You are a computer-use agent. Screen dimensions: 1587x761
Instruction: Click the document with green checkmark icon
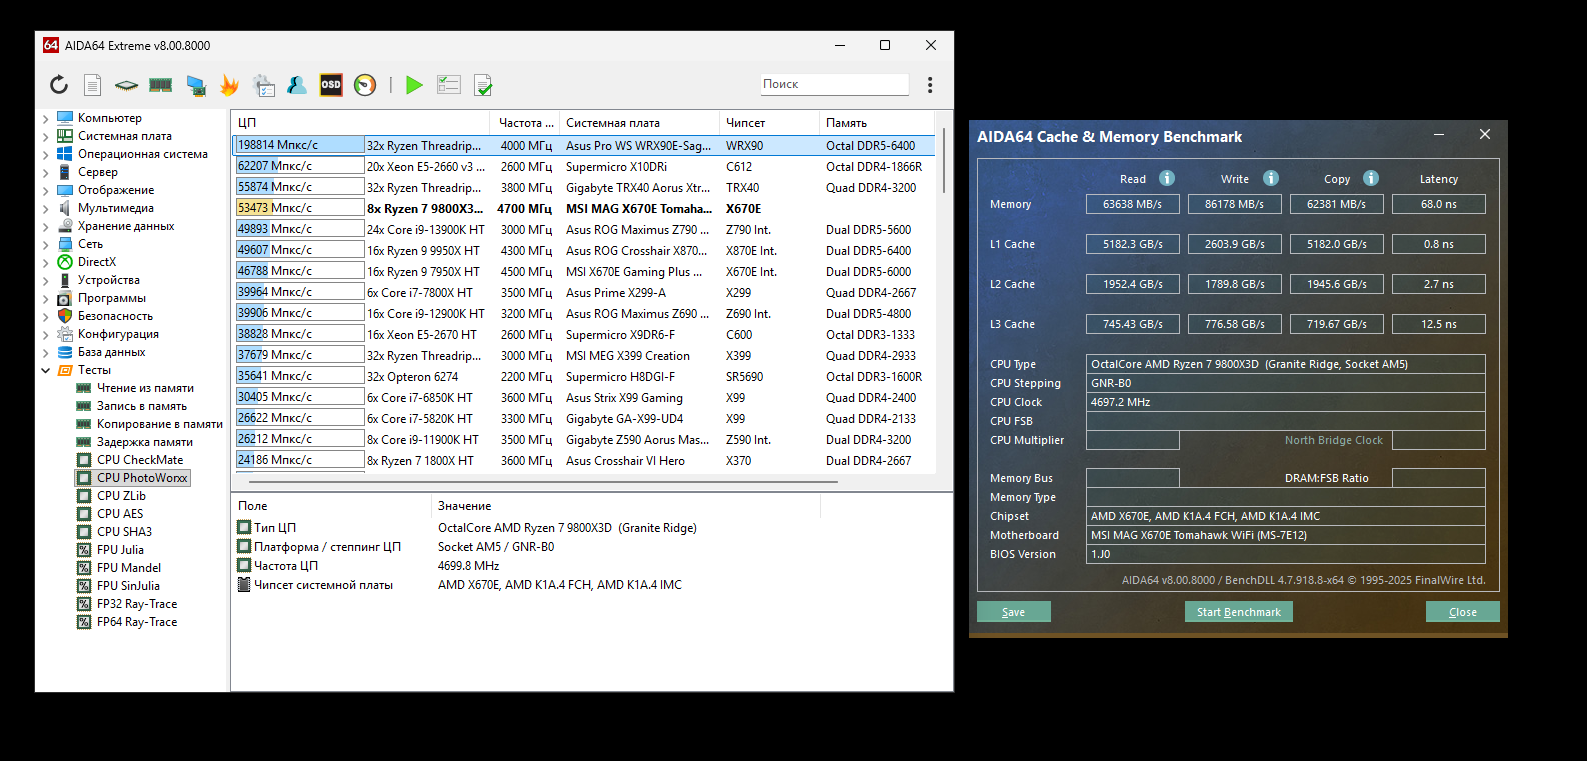click(483, 85)
